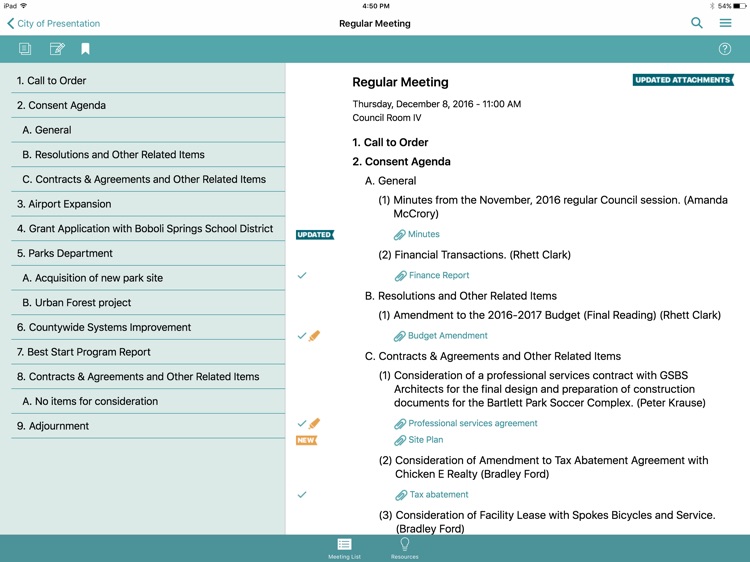This screenshot has width=750, height=562.
Task: Open the Minutes attachment link
Action: click(x=423, y=234)
